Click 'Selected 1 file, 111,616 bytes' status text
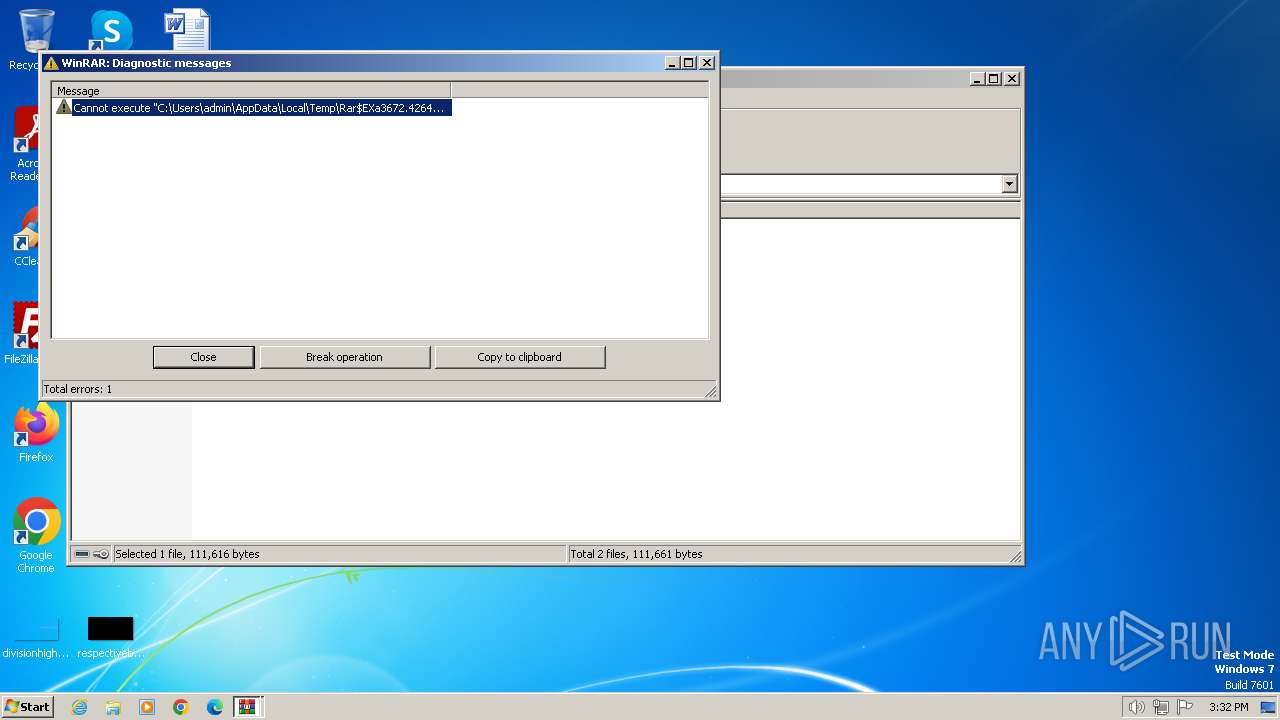This screenshot has width=1280, height=720. 187,554
